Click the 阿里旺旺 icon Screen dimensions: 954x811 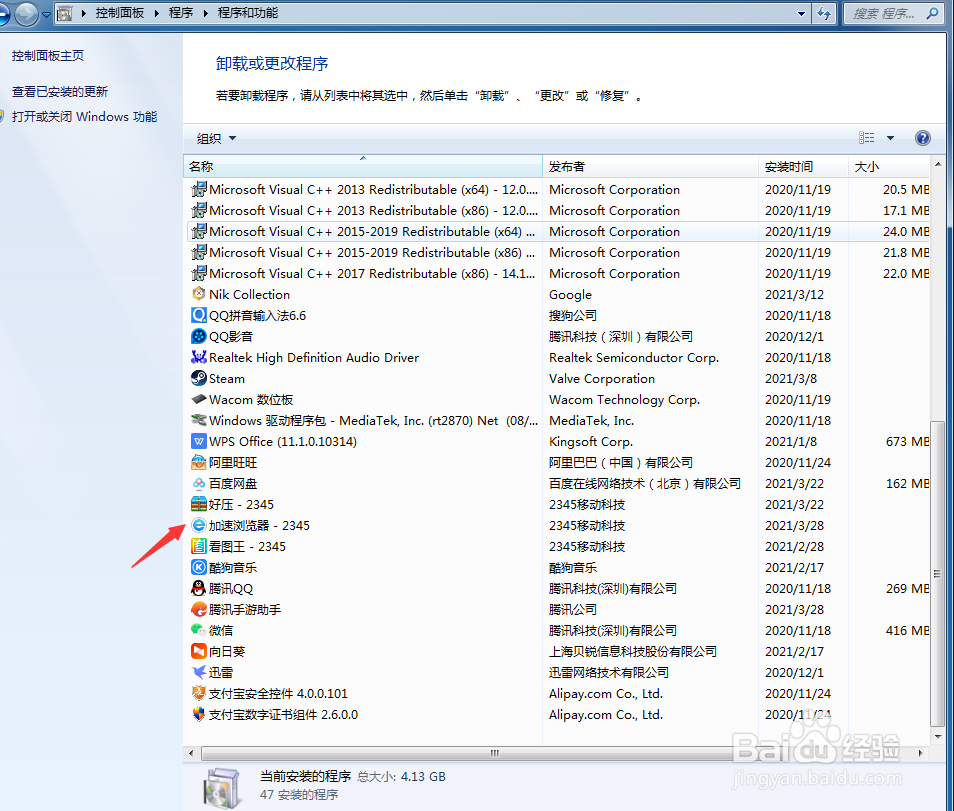tap(198, 462)
